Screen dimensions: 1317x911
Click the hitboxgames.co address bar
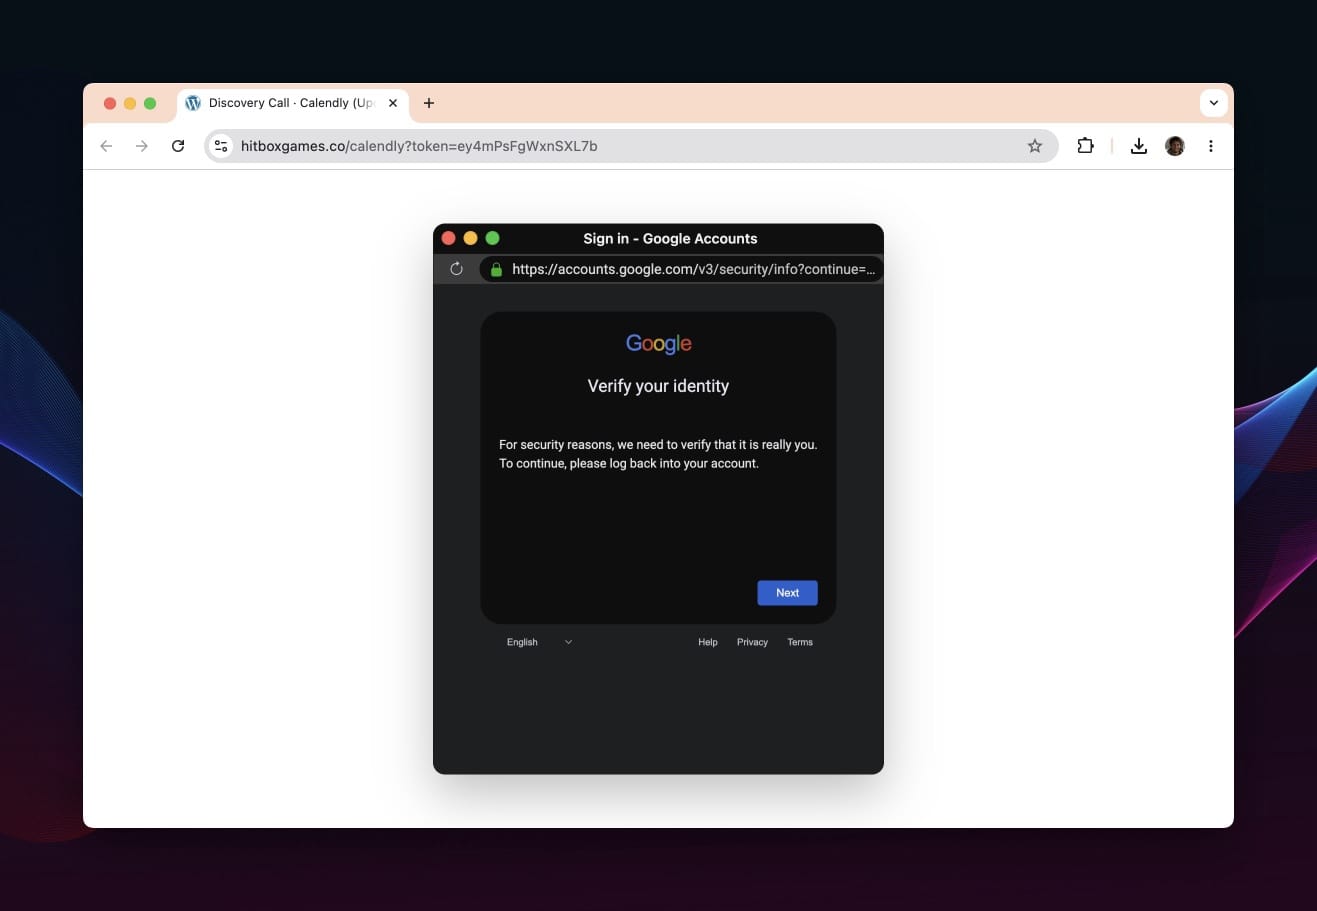click(630, 146)
